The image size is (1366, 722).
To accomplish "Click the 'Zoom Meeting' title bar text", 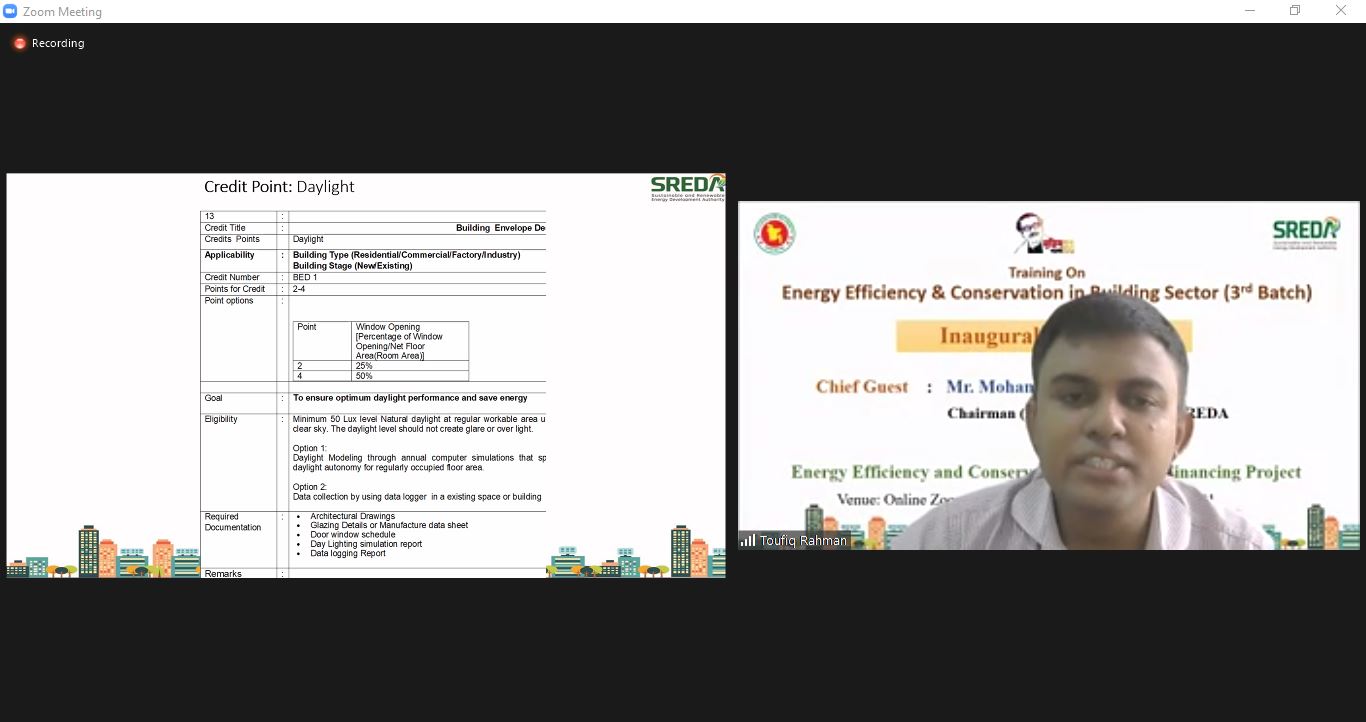I will coord(63,12).
